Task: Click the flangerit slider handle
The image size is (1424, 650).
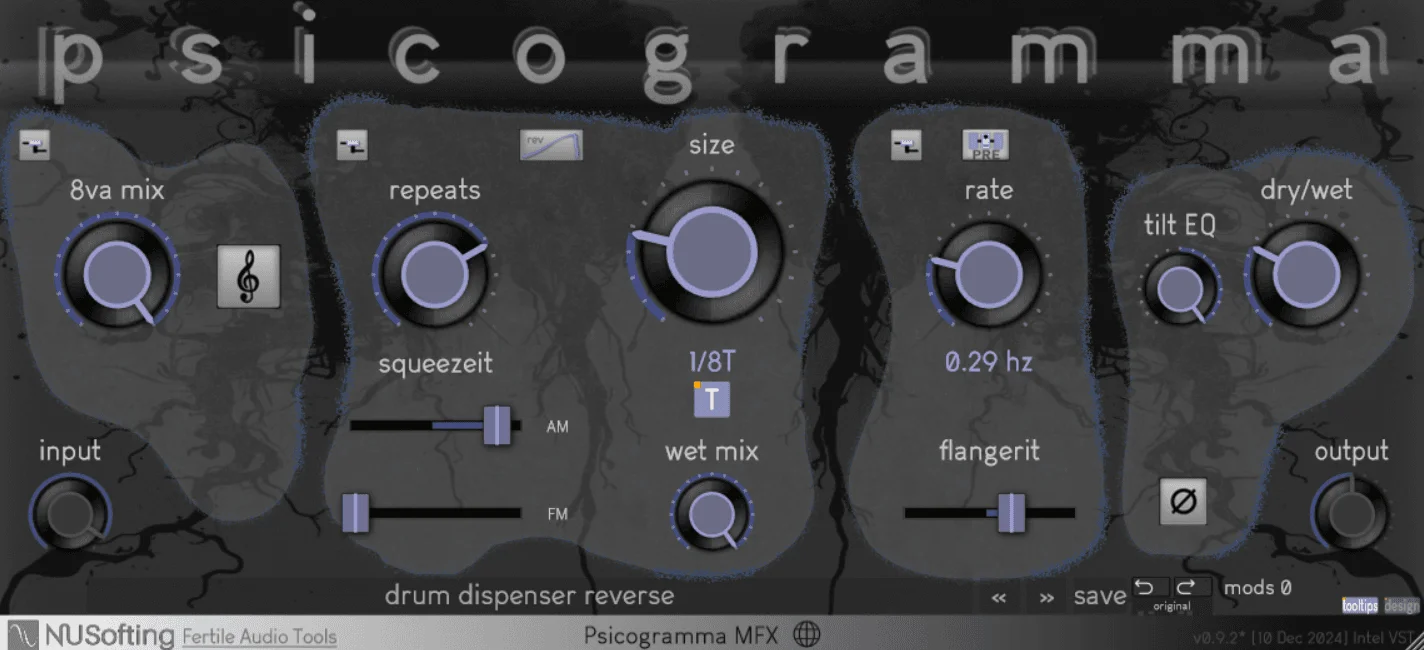Action: [x=1012, y=512]
